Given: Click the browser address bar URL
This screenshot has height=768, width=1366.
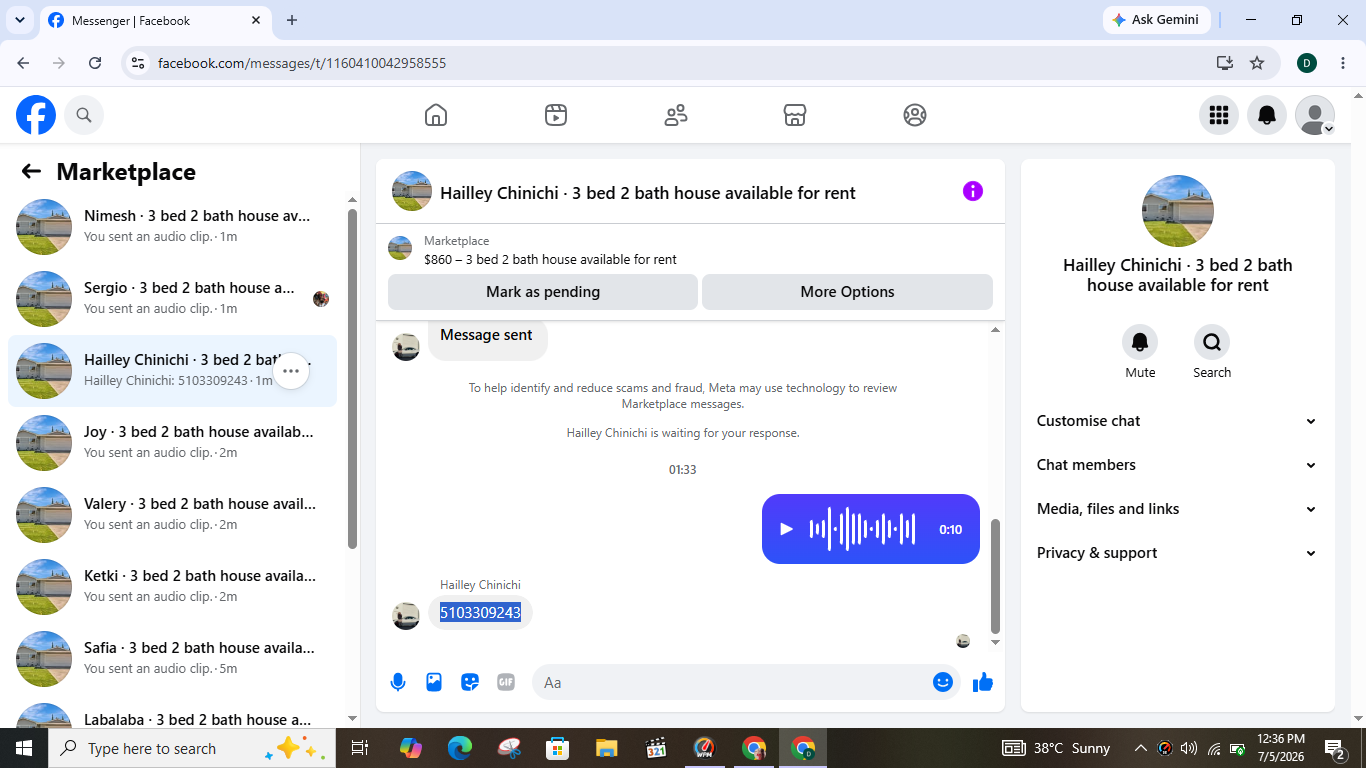Looking at the screenshot, I should pyautogui.click(x=302, y=63).
